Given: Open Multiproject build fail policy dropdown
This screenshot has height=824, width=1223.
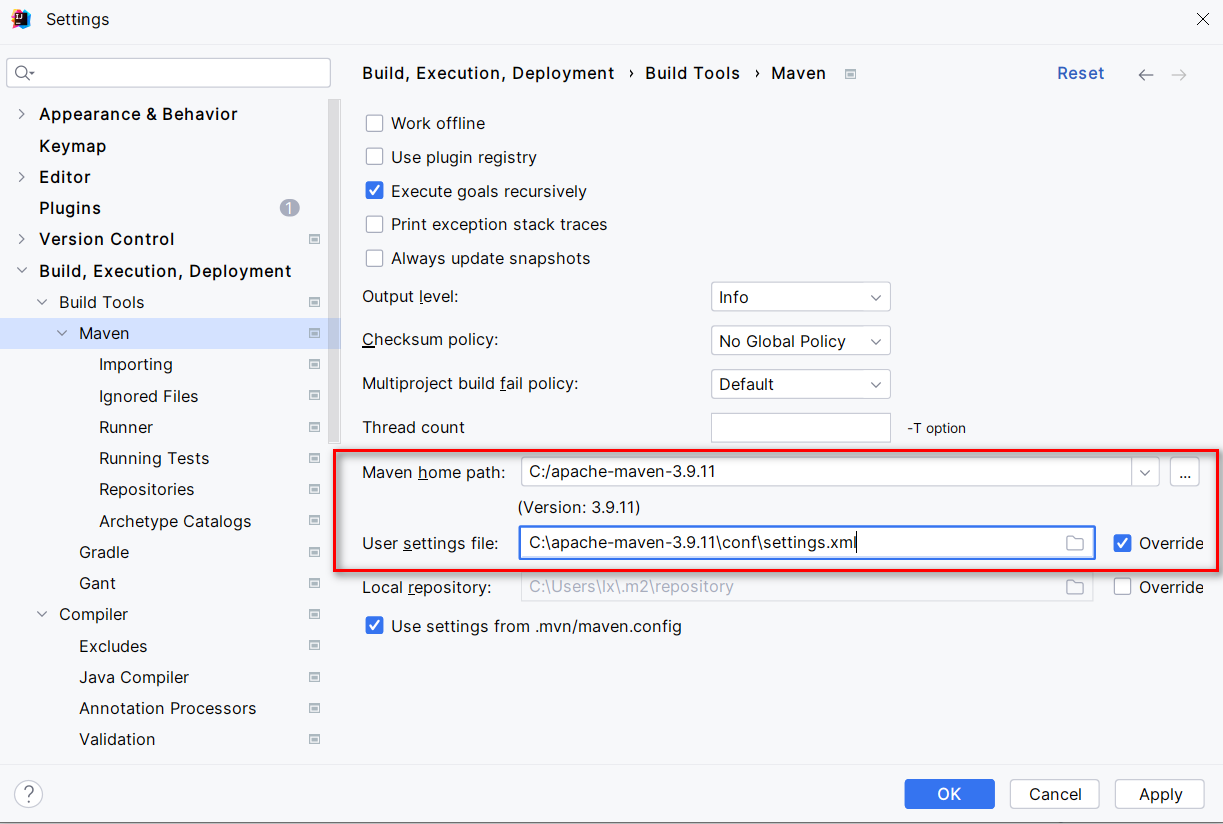Looking at the screenshot, I should 800,384.
